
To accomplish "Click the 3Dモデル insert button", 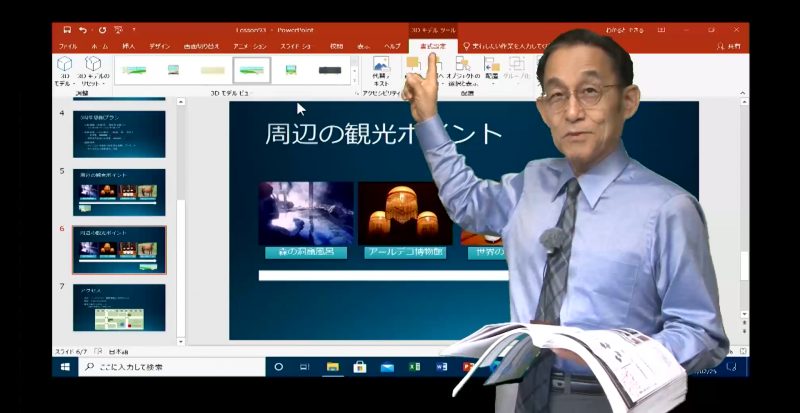I will tap(65, 71).
